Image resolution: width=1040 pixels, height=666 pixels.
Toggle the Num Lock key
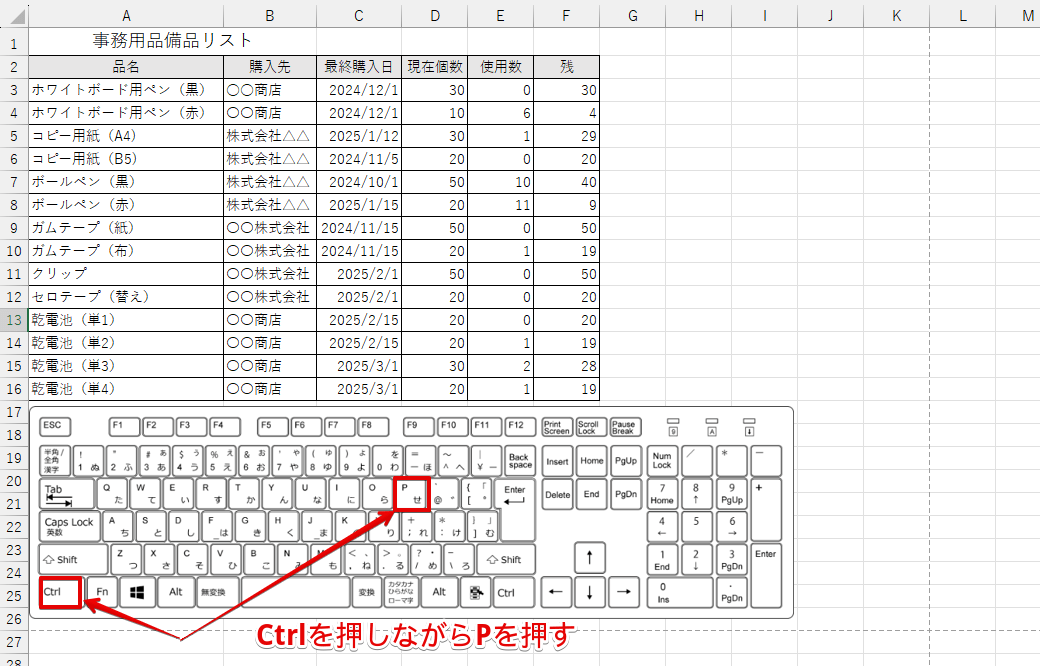[662, 459]
